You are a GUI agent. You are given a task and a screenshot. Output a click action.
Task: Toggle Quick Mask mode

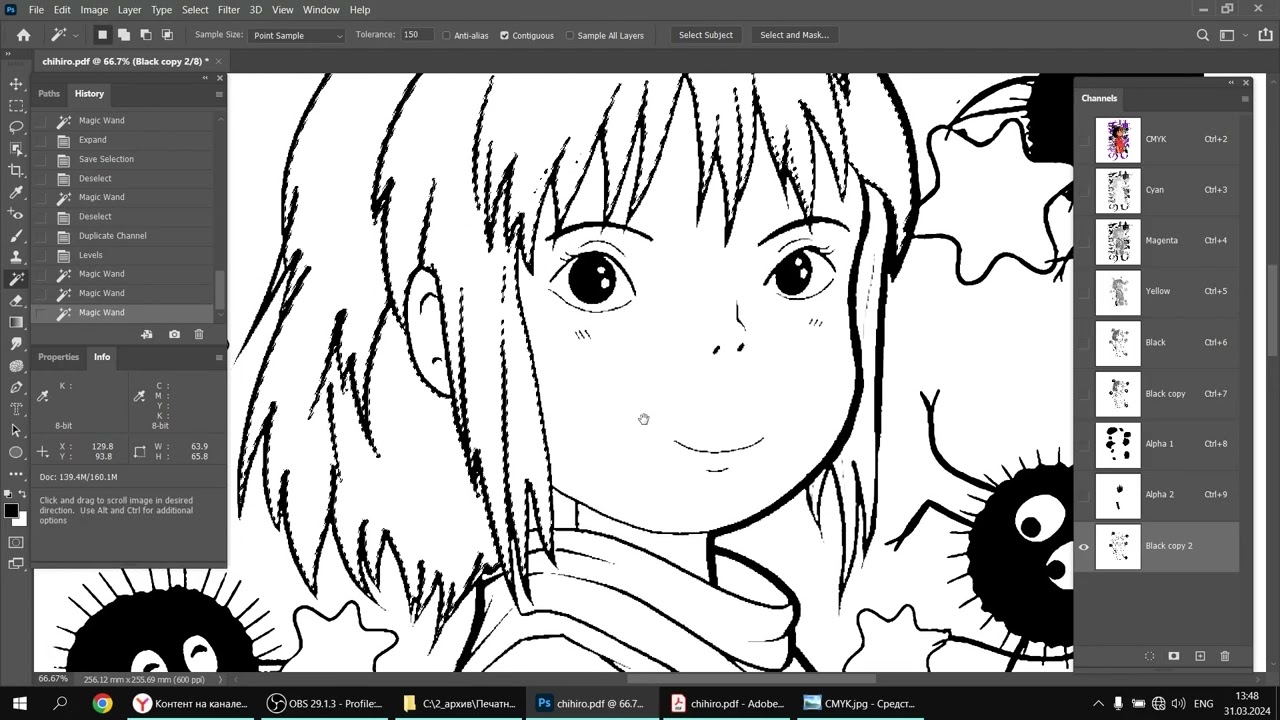click(x=16, y=543)
